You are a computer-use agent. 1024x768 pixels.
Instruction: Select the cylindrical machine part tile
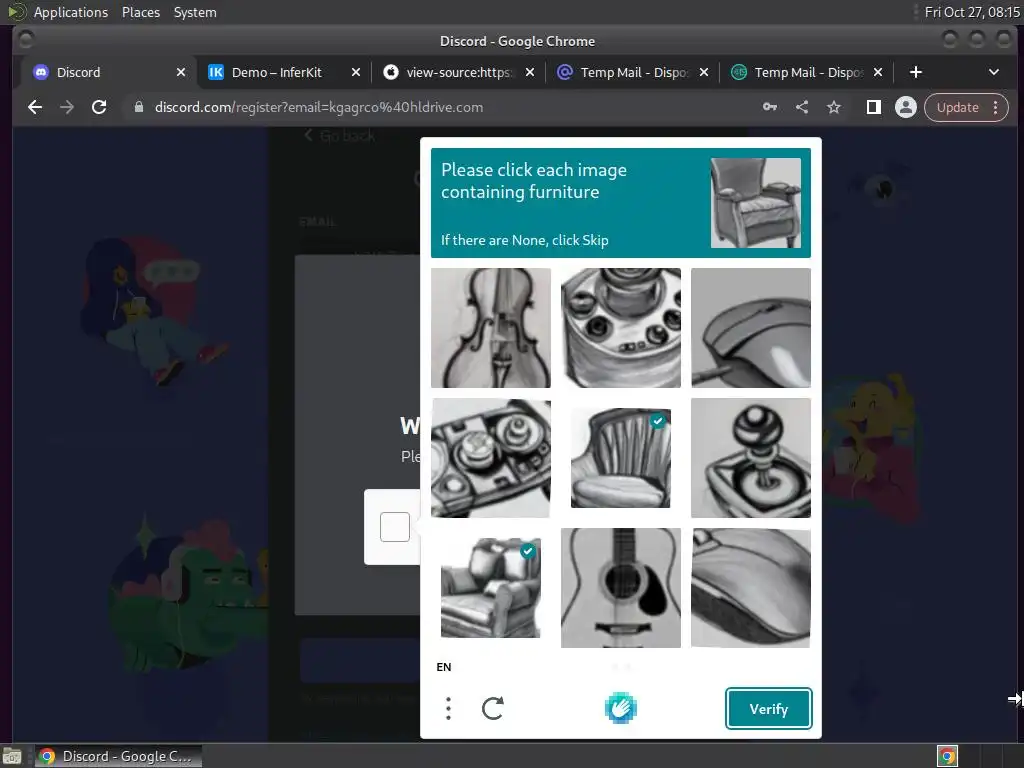[x=620, y=328]
